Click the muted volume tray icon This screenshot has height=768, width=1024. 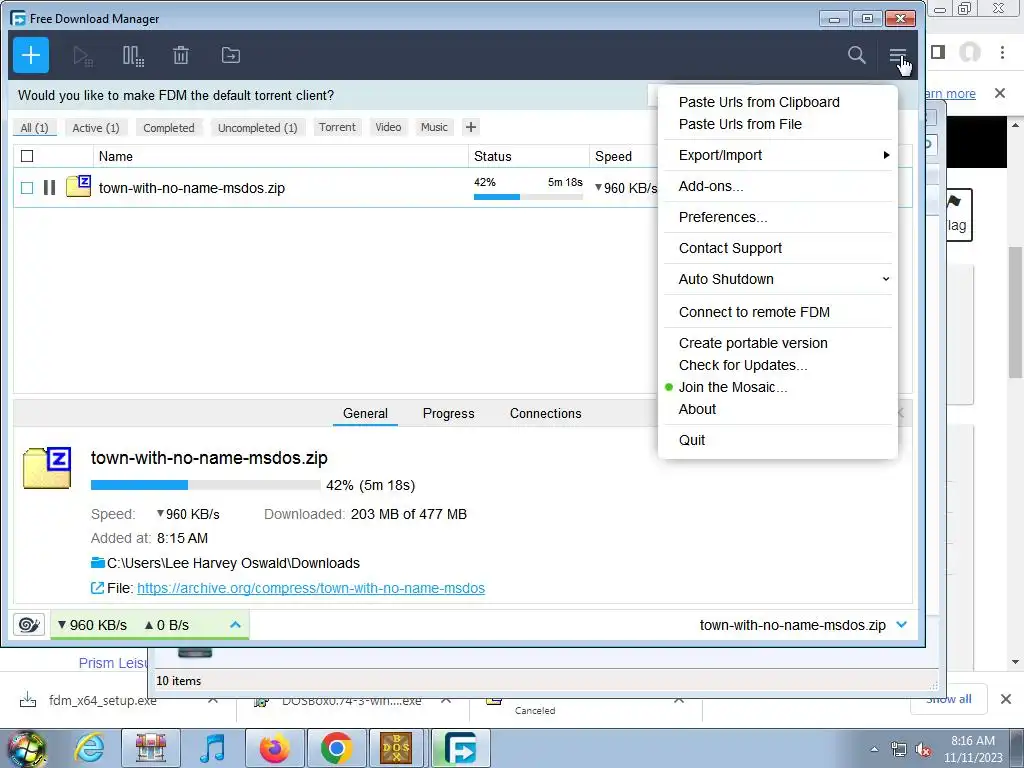[x=923, y=750]
